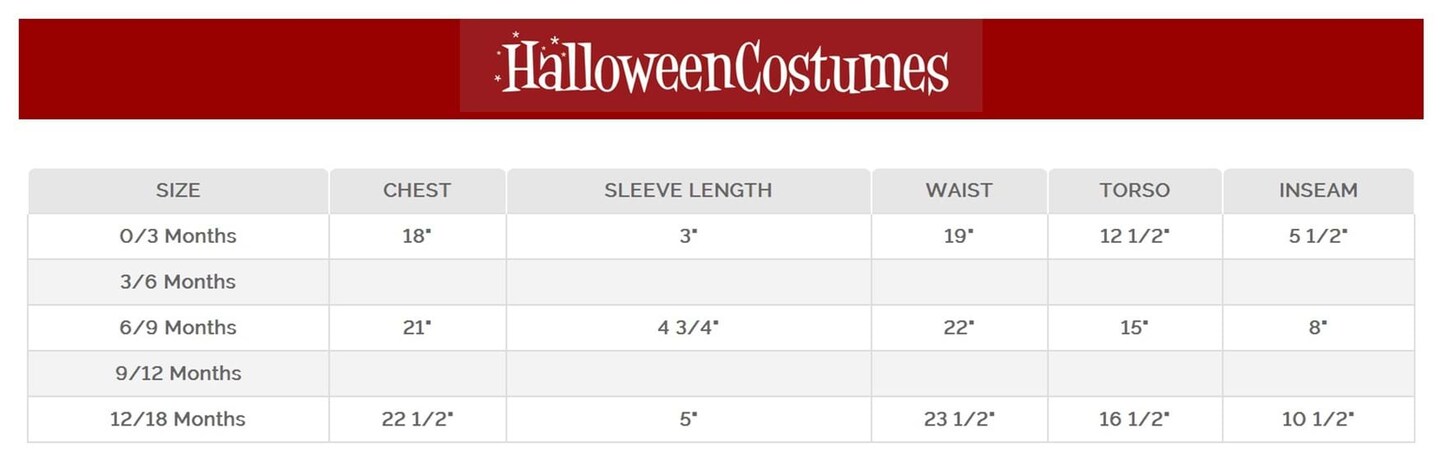Viewport: 1440px width, 470px height.
Task: Select the 23 1/2" waist cell
Action: [x=959, y=419]
